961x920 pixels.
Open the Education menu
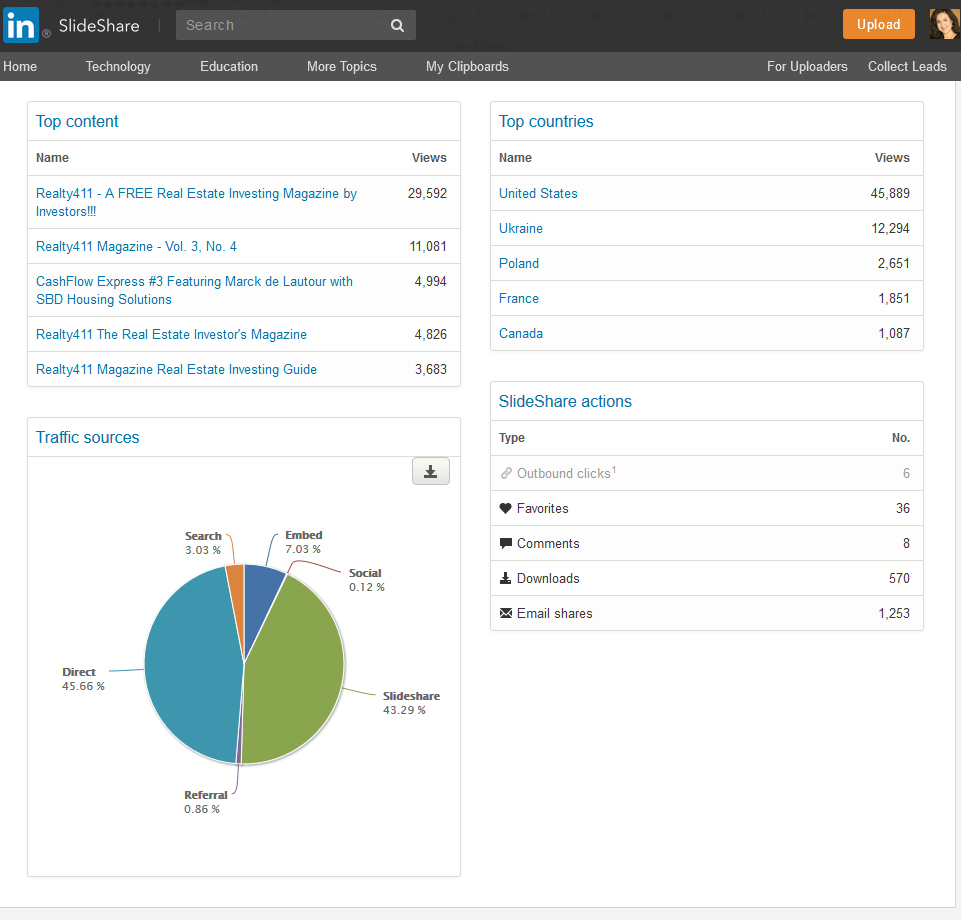(x=229, y=66)
